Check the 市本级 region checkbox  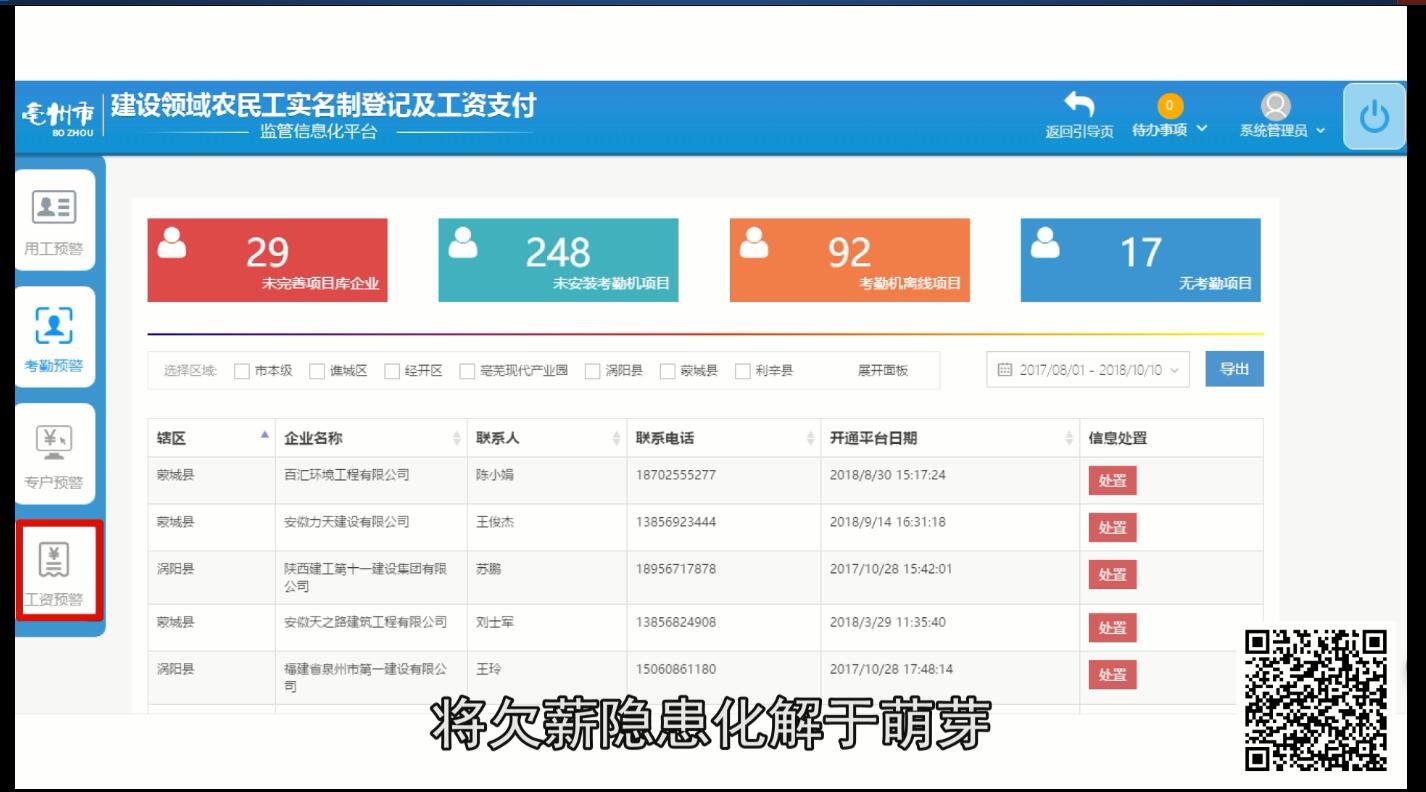pyautogui.click(x=242, y=371)
